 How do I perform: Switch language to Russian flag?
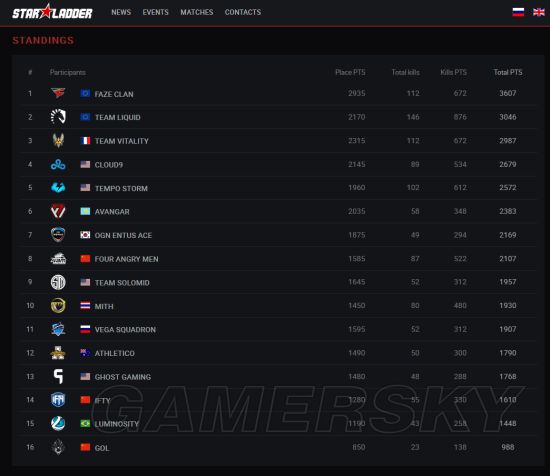point(518,12)
